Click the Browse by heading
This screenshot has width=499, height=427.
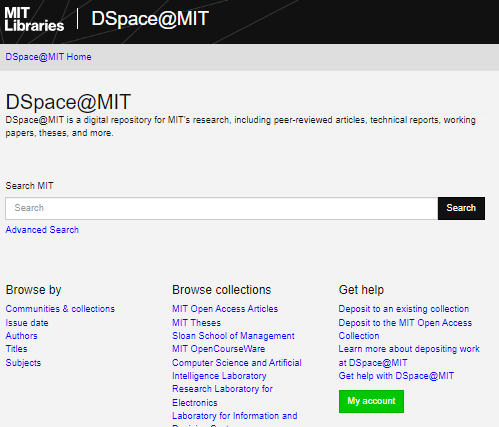[33, 290]
